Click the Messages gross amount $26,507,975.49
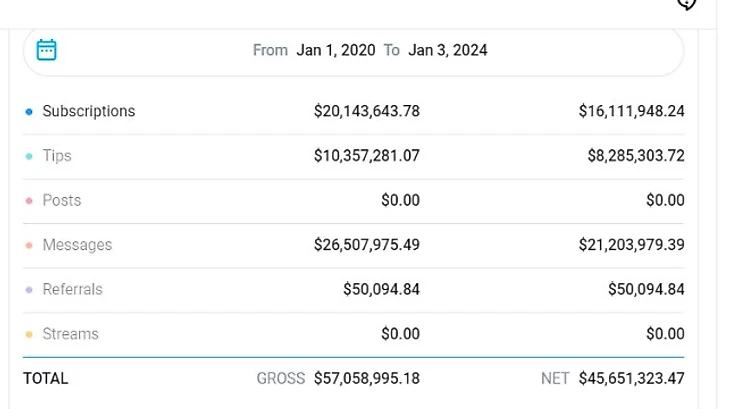This screenshot has width=730, height=409. click(x=367, y=245)
